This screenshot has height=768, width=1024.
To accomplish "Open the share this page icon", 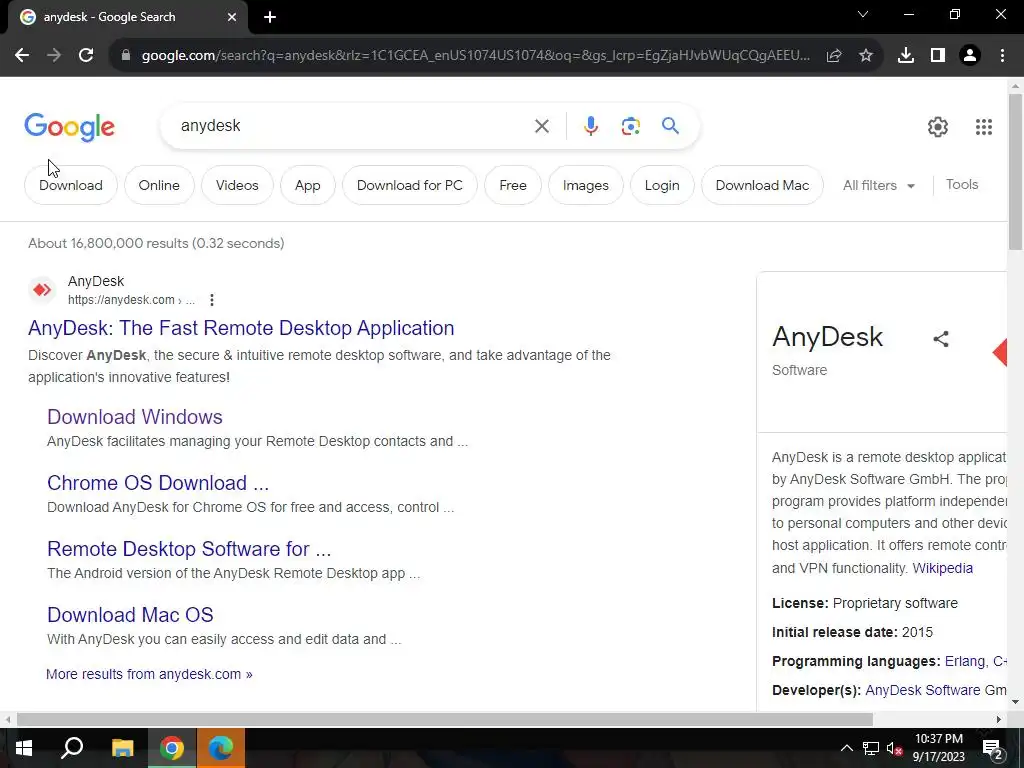I will pyautogui.click(x=834, y=56).
